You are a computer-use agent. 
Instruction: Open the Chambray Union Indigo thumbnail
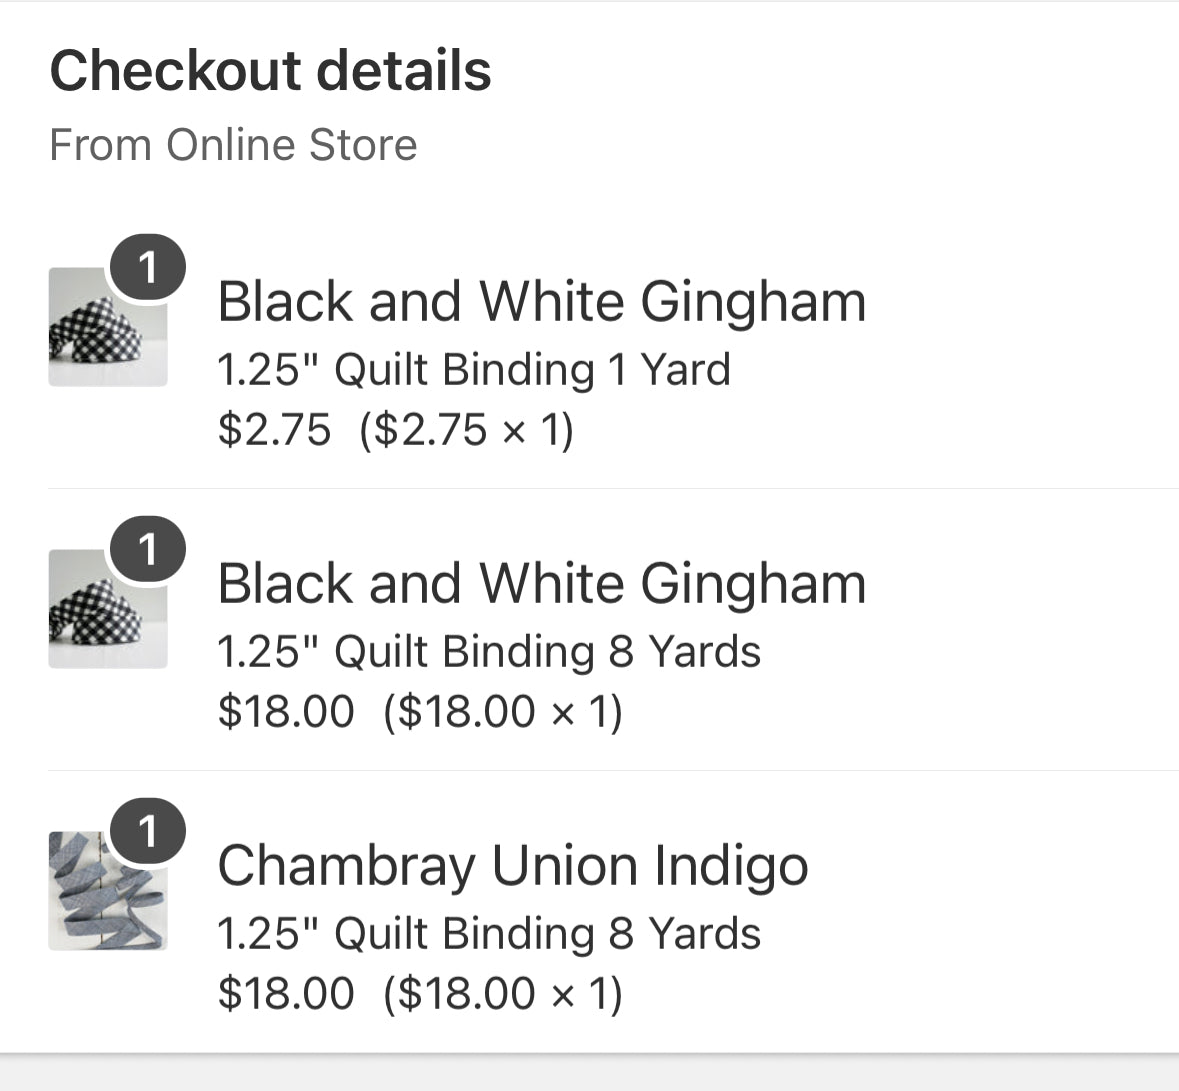[108, 891]
